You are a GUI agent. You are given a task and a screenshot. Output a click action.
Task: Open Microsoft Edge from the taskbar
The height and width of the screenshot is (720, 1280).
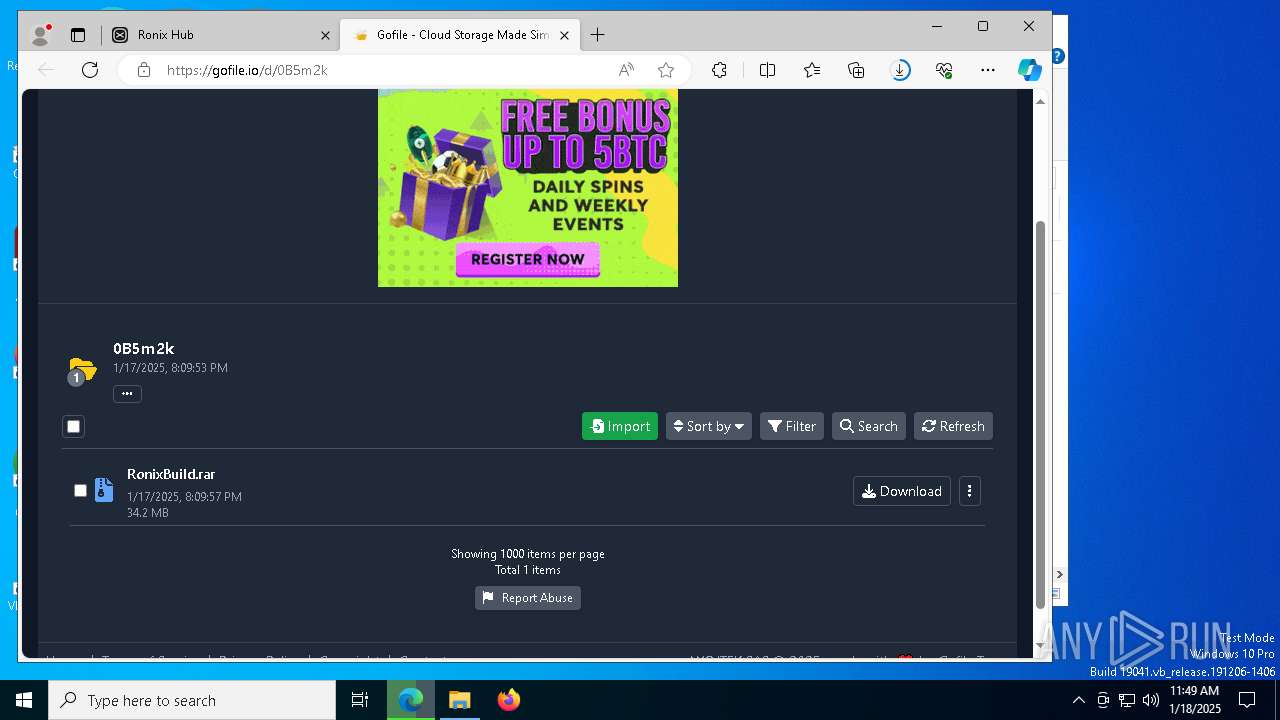tap(411, 700)
